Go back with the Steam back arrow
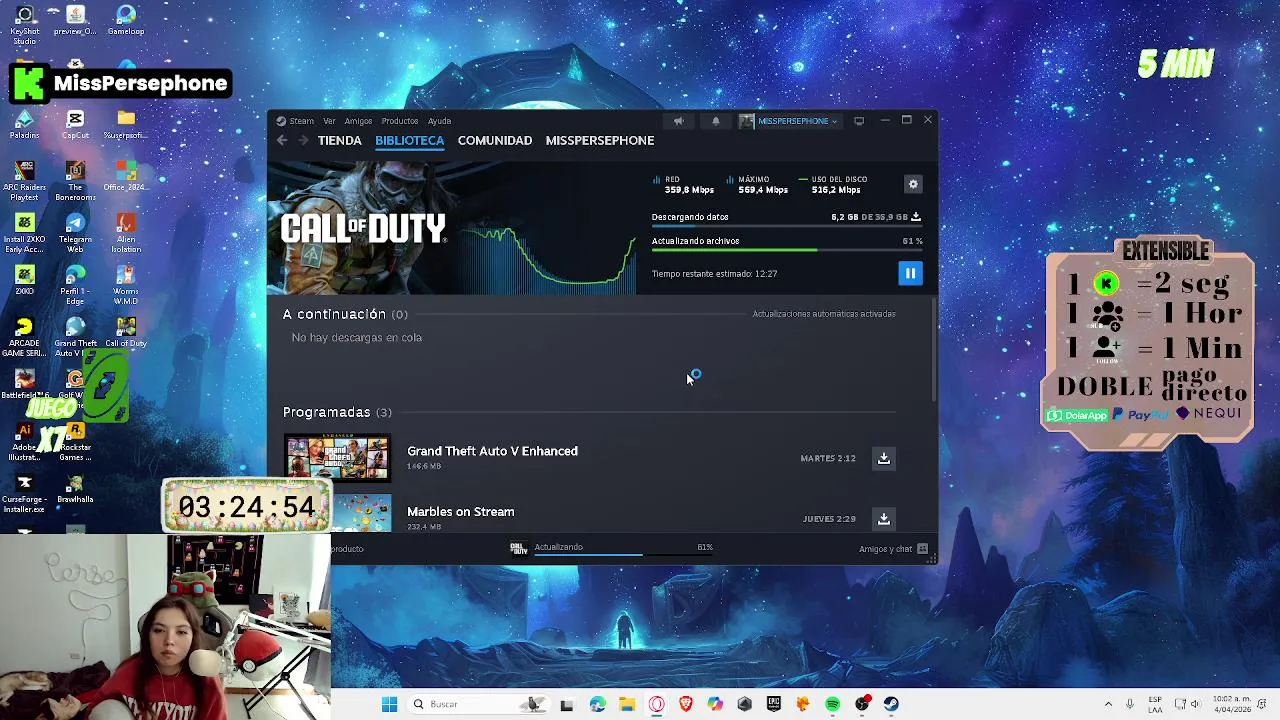The width and height of the screenshot is (1280, 720). pos(282,141)
